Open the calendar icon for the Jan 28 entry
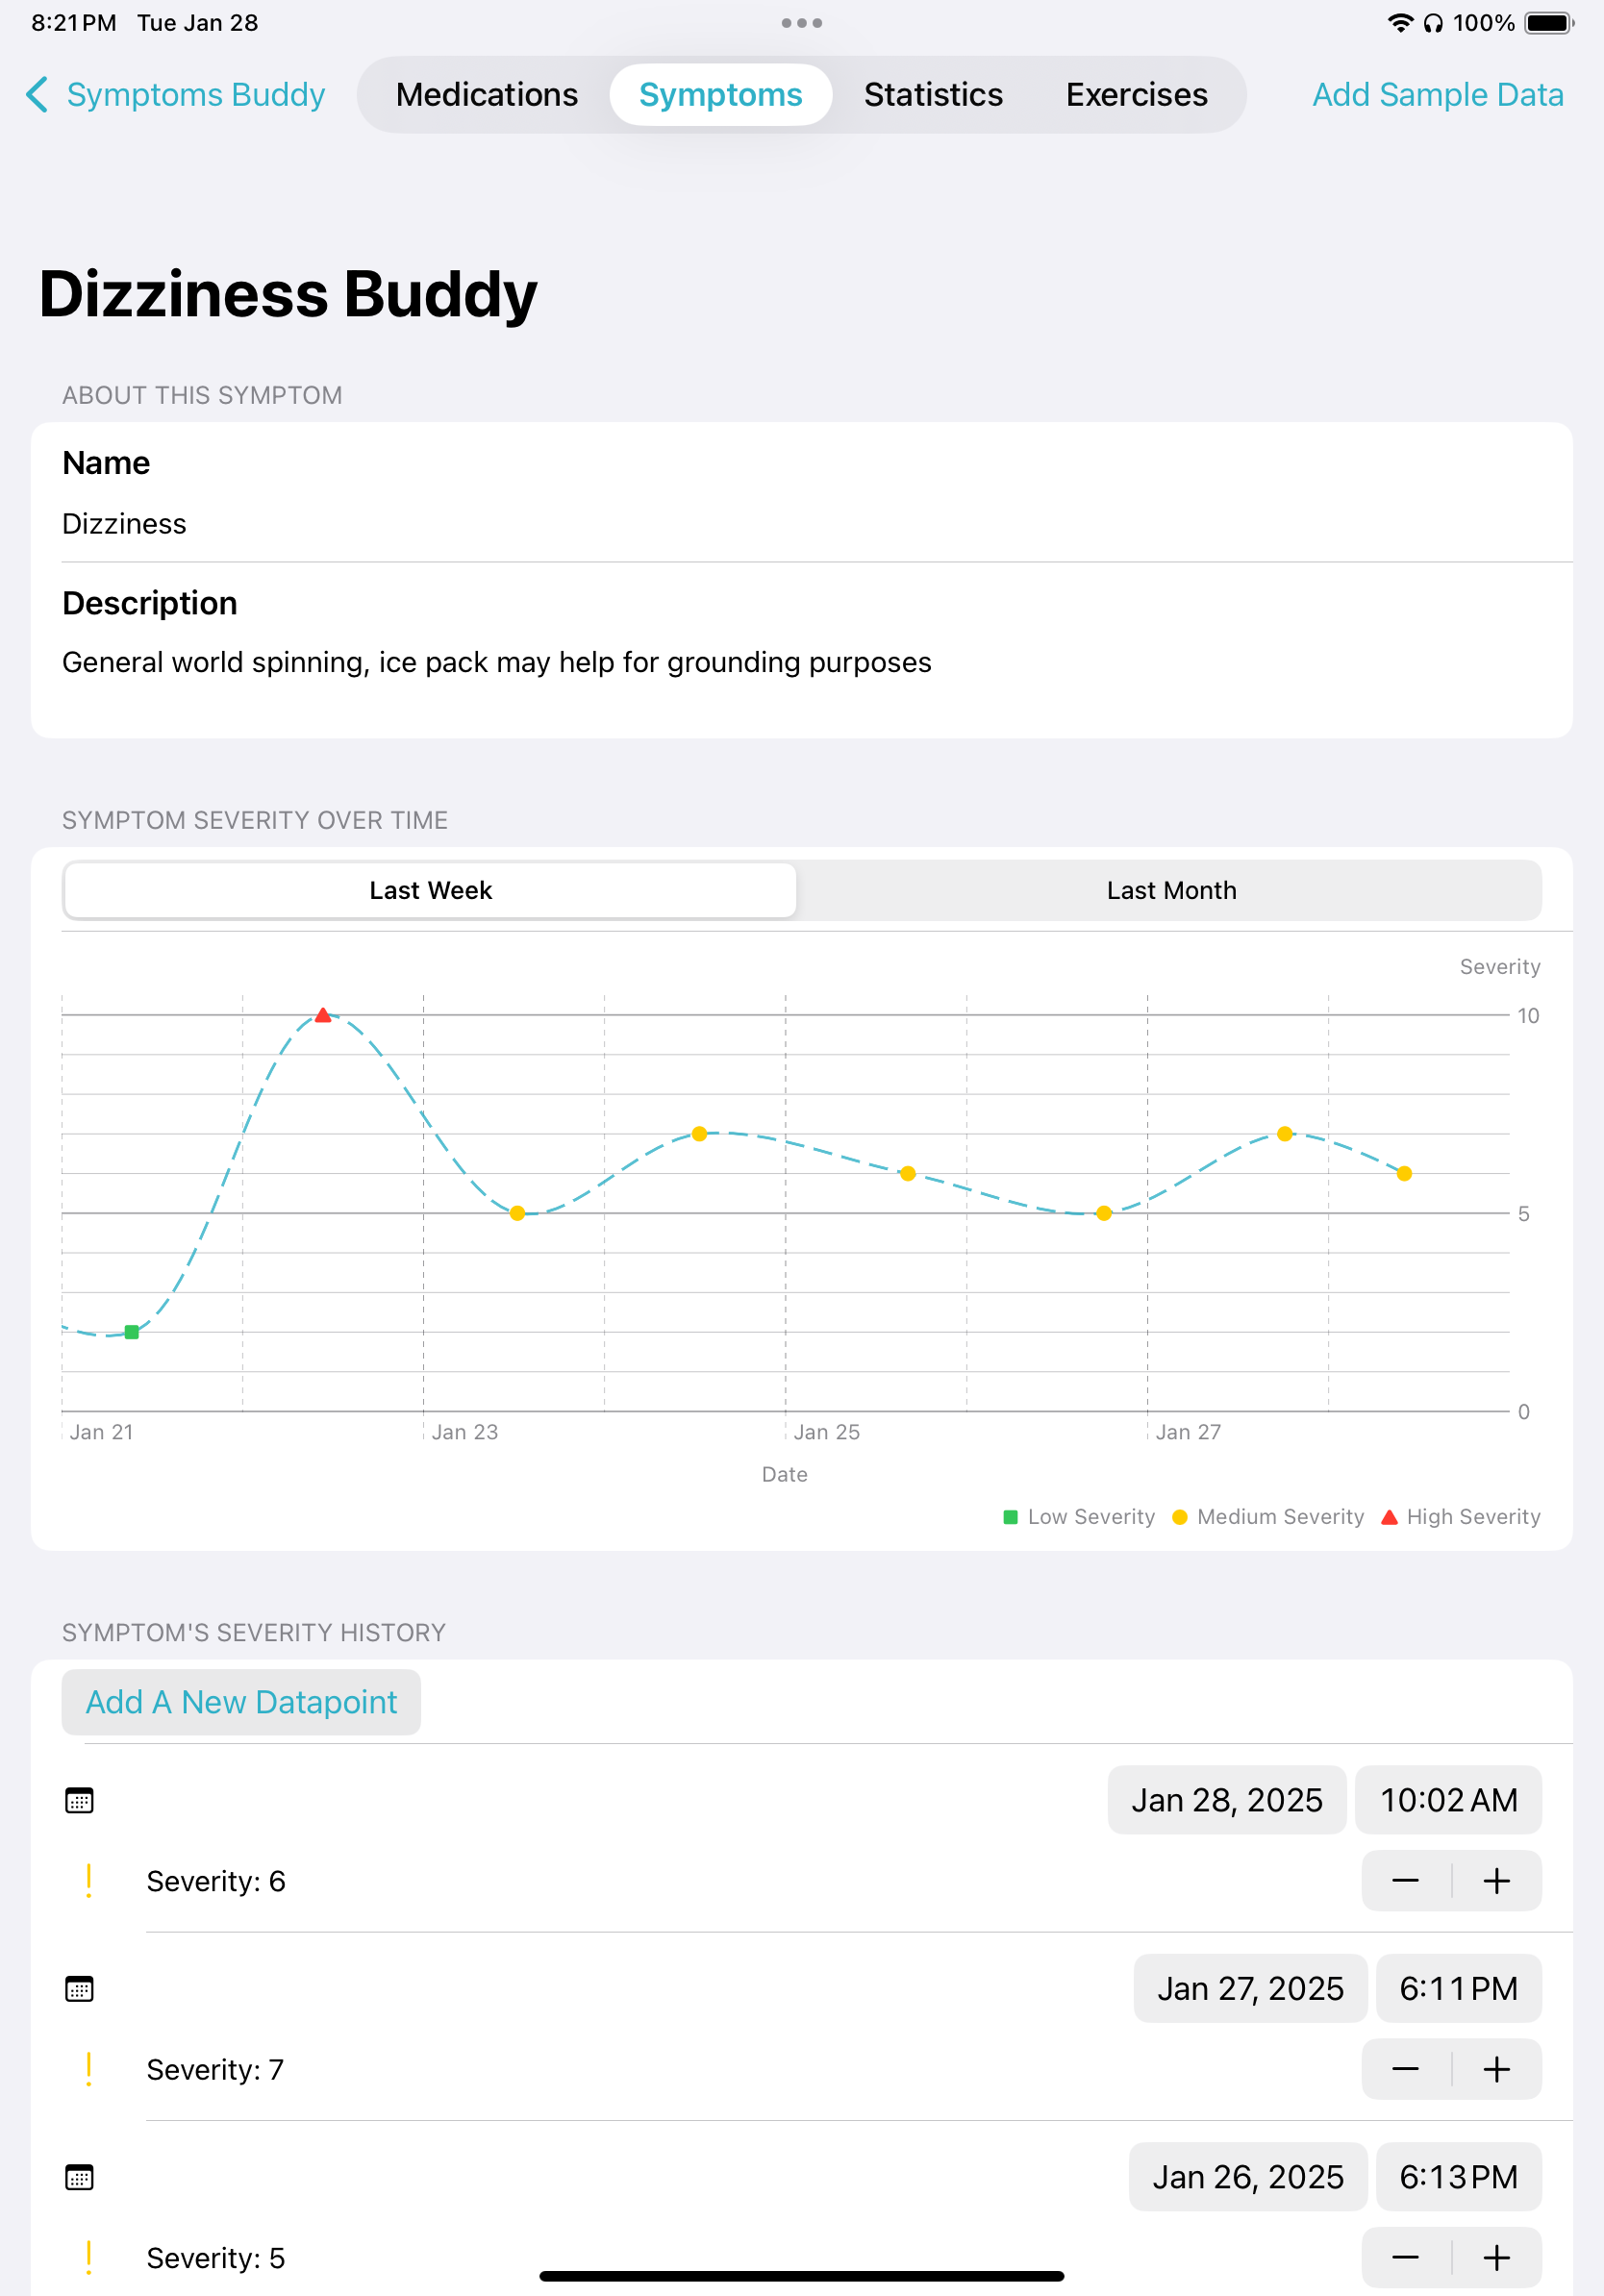Image resolution: width=1604 pixels, height=2296 pixels. tap(79, 1801)
